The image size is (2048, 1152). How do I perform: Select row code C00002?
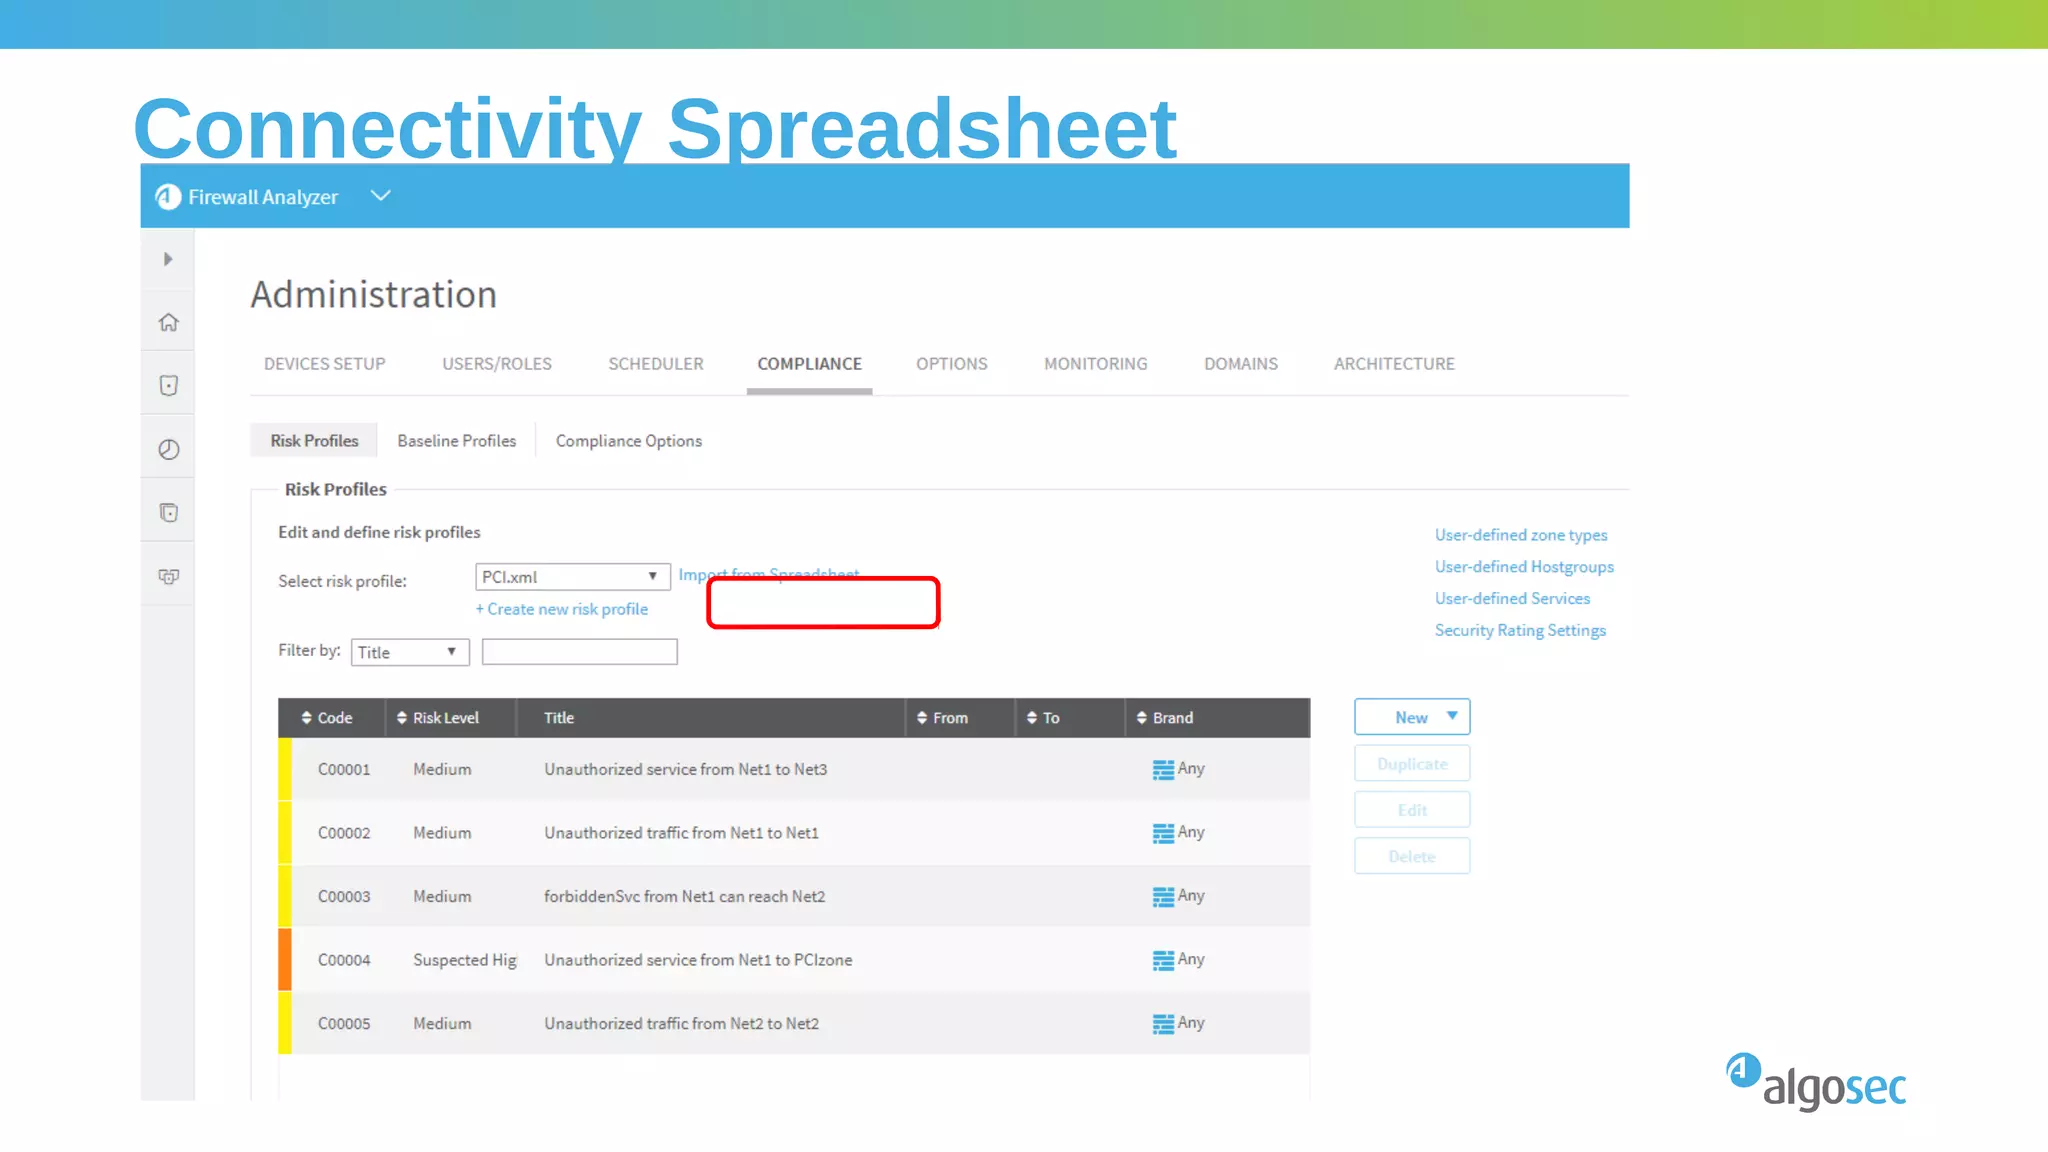tap(344, 833)
